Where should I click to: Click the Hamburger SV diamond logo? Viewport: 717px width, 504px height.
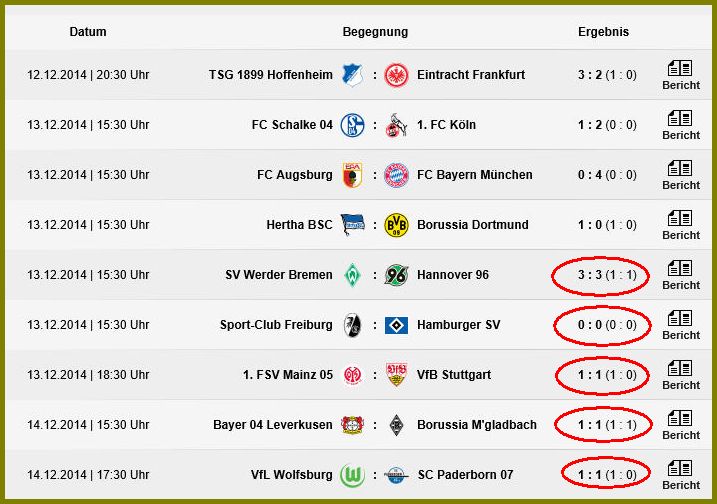396,325
